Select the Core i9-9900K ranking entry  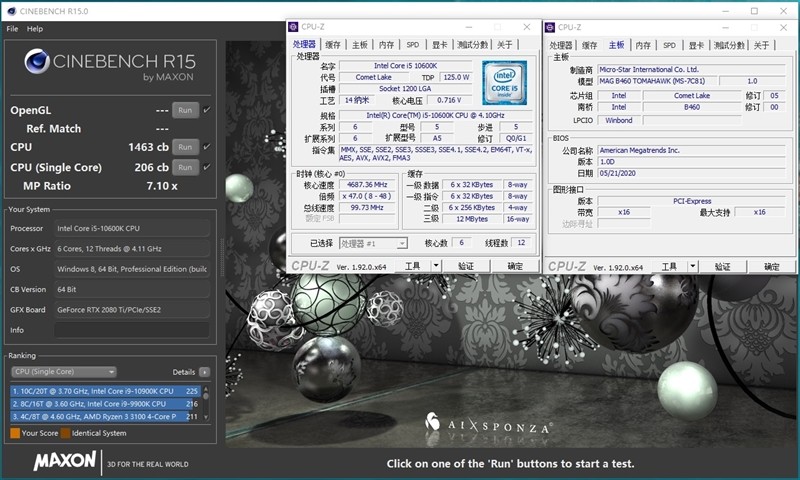tap(105, 404)
